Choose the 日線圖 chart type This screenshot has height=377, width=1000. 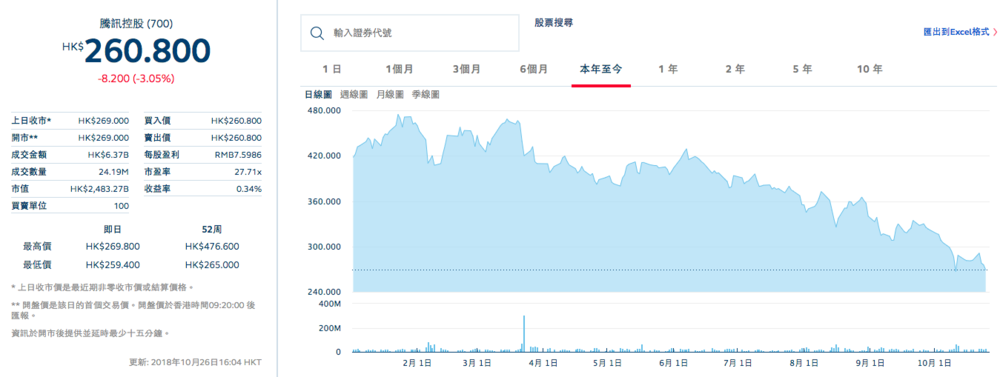pos(318,94)
